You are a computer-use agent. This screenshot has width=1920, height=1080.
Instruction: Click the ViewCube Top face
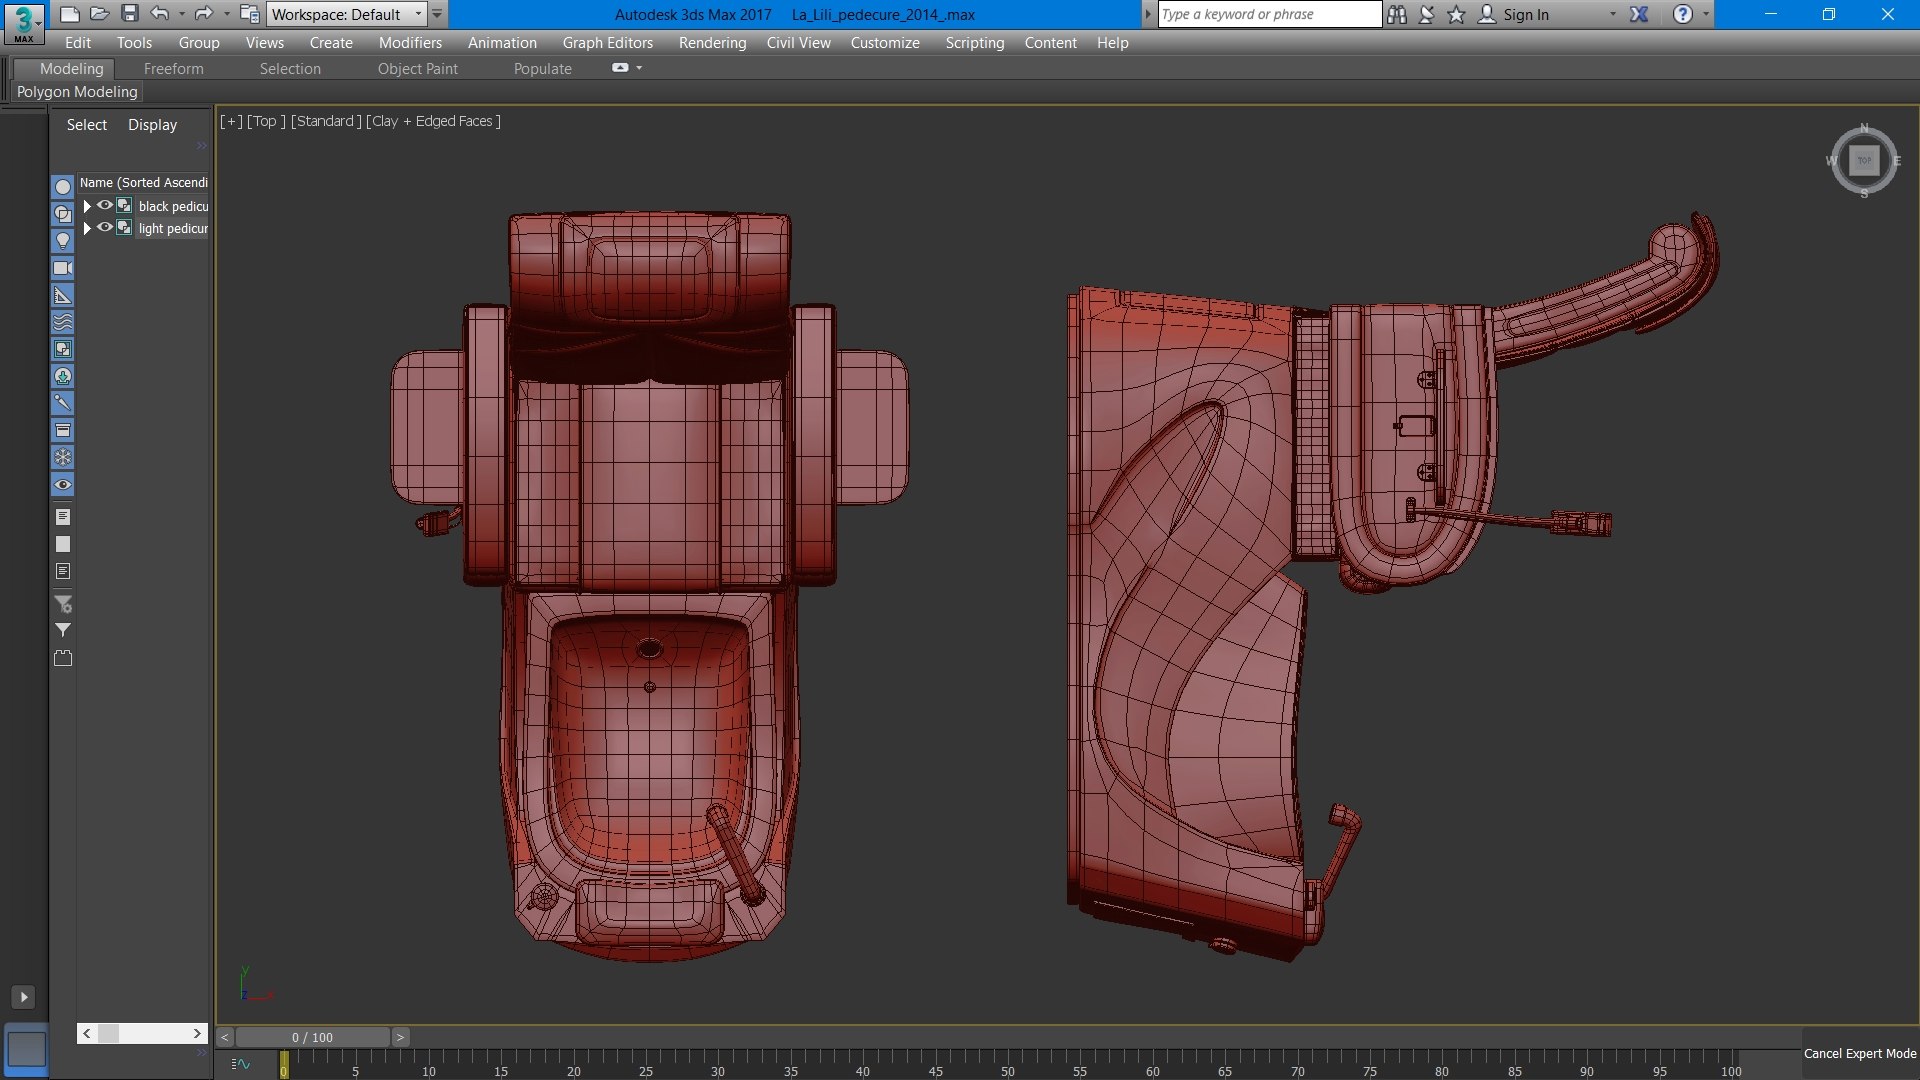1864,160
